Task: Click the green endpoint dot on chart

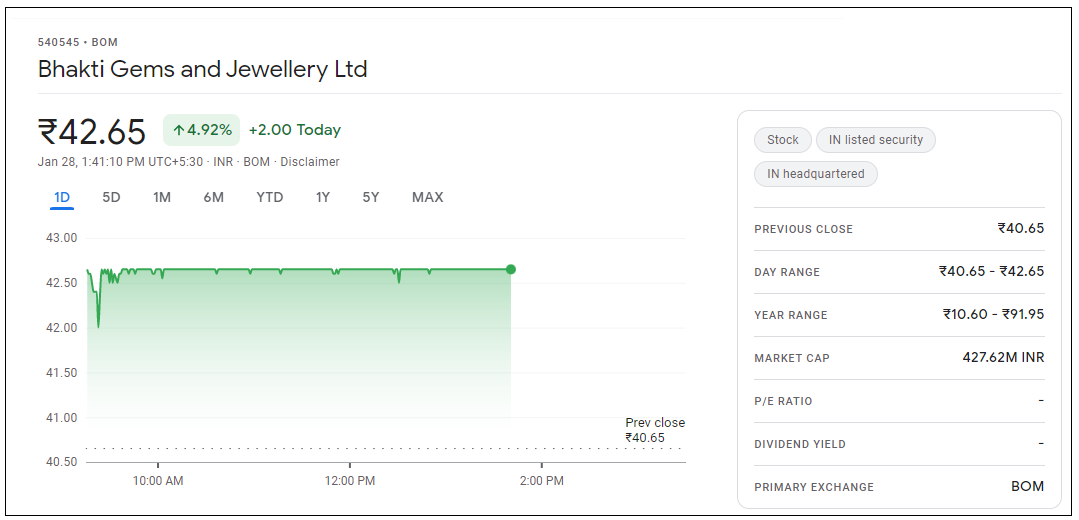Action: tap(511, 269)
